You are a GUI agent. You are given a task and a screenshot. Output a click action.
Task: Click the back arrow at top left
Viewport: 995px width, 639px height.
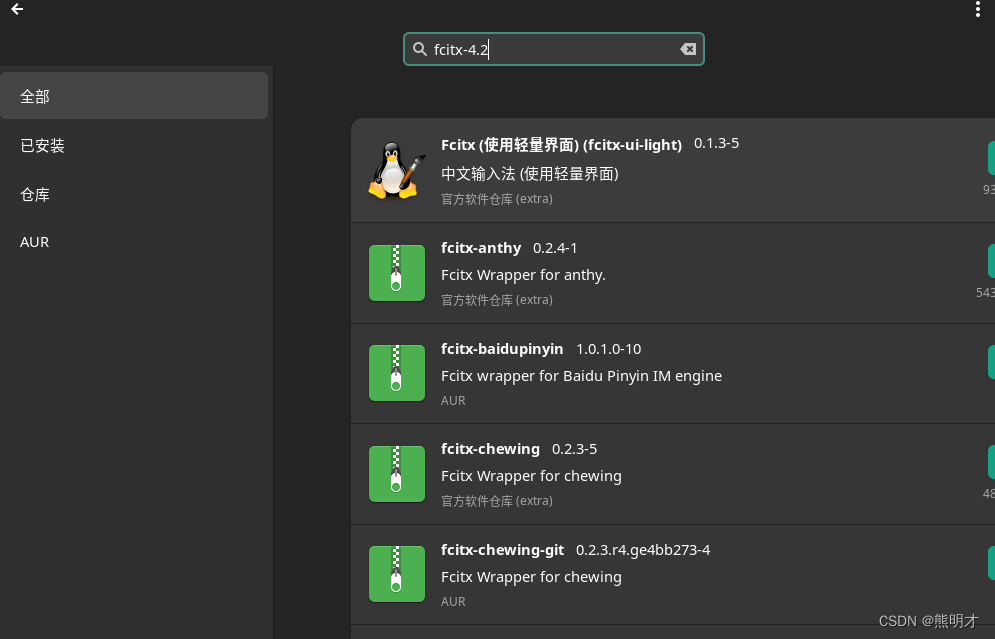16,9
